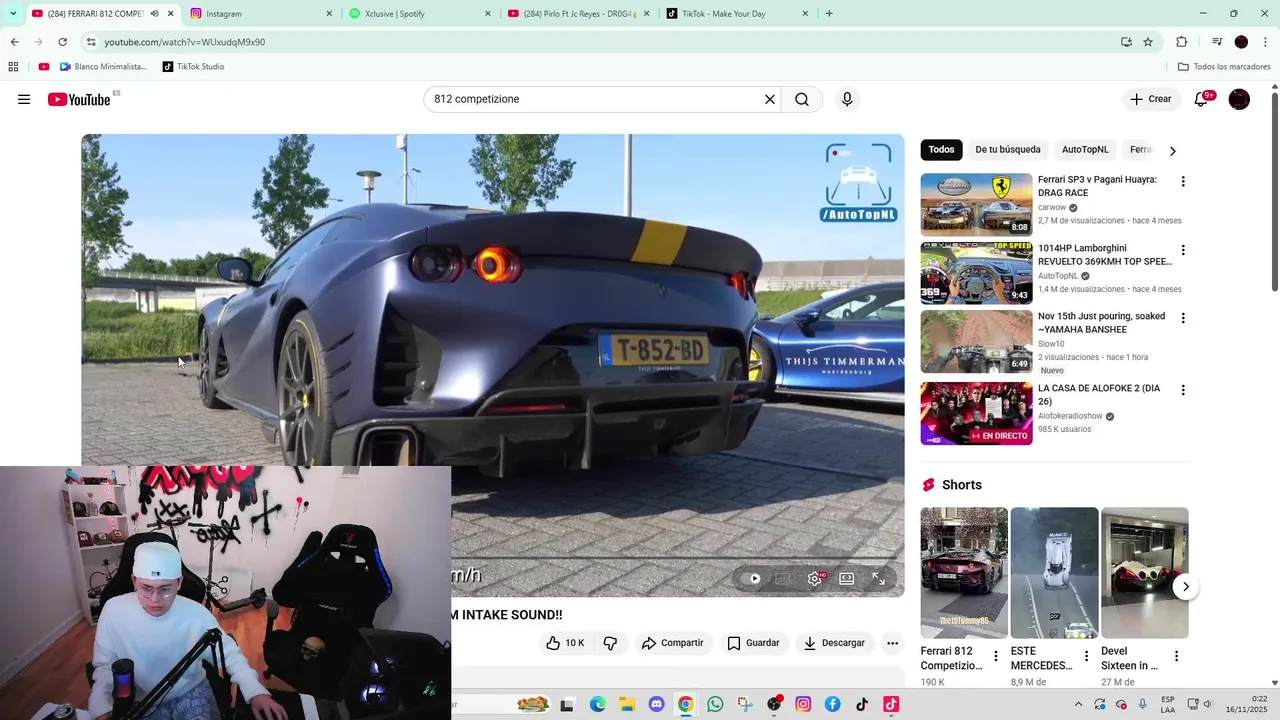Open Chrome apps grid in bookmarks bar
This screenshot has width=1280, height=720.
13,67
